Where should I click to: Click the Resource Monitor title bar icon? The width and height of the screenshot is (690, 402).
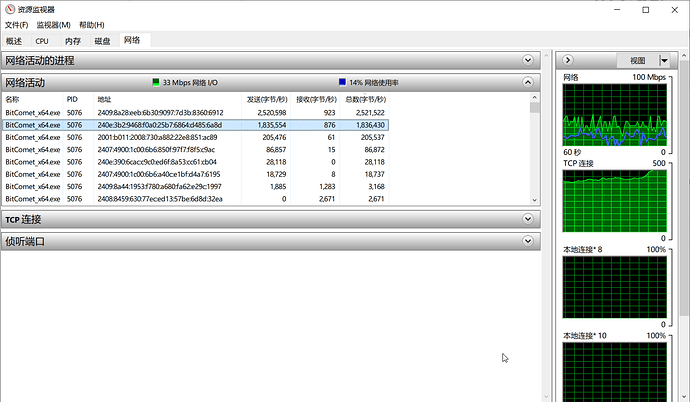point(10,9)
